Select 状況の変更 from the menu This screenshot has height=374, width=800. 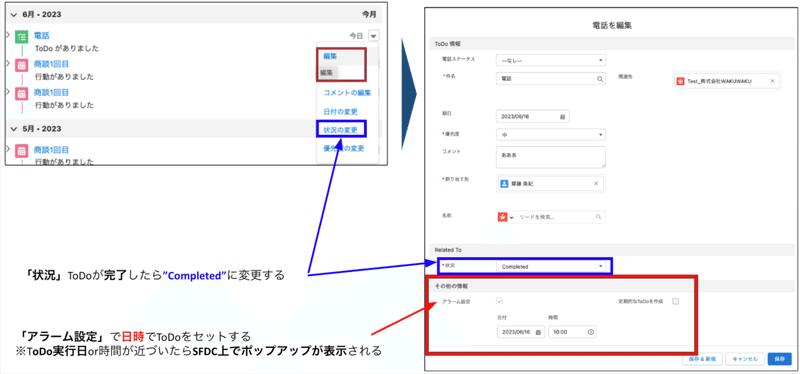coord(340,130)
